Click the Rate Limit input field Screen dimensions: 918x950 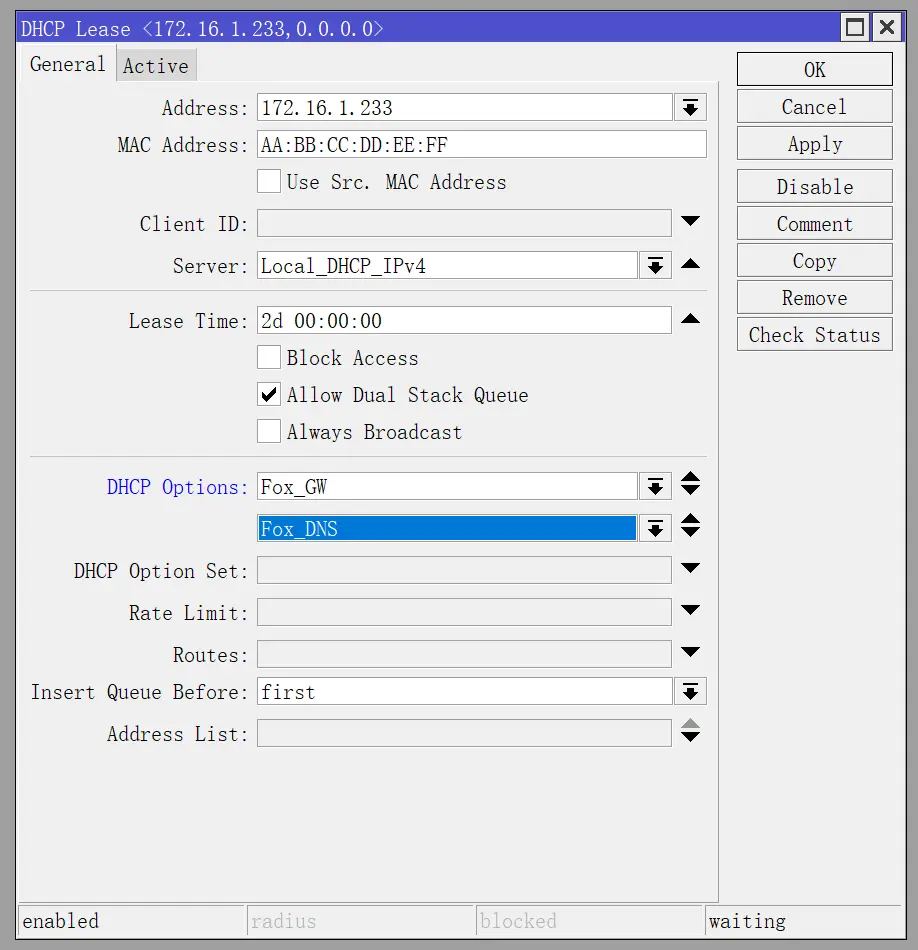[464, 613]
